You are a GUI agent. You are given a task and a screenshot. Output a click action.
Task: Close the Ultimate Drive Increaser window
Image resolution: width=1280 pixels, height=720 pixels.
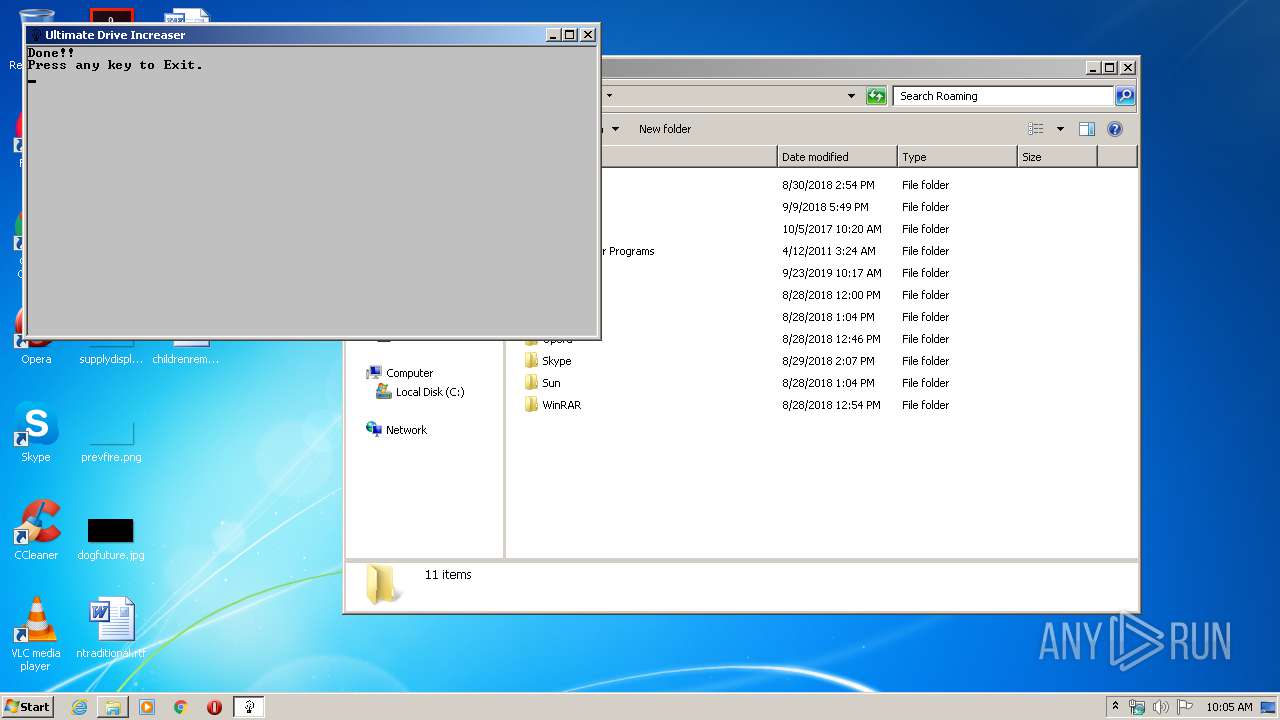tap(588, 35)
